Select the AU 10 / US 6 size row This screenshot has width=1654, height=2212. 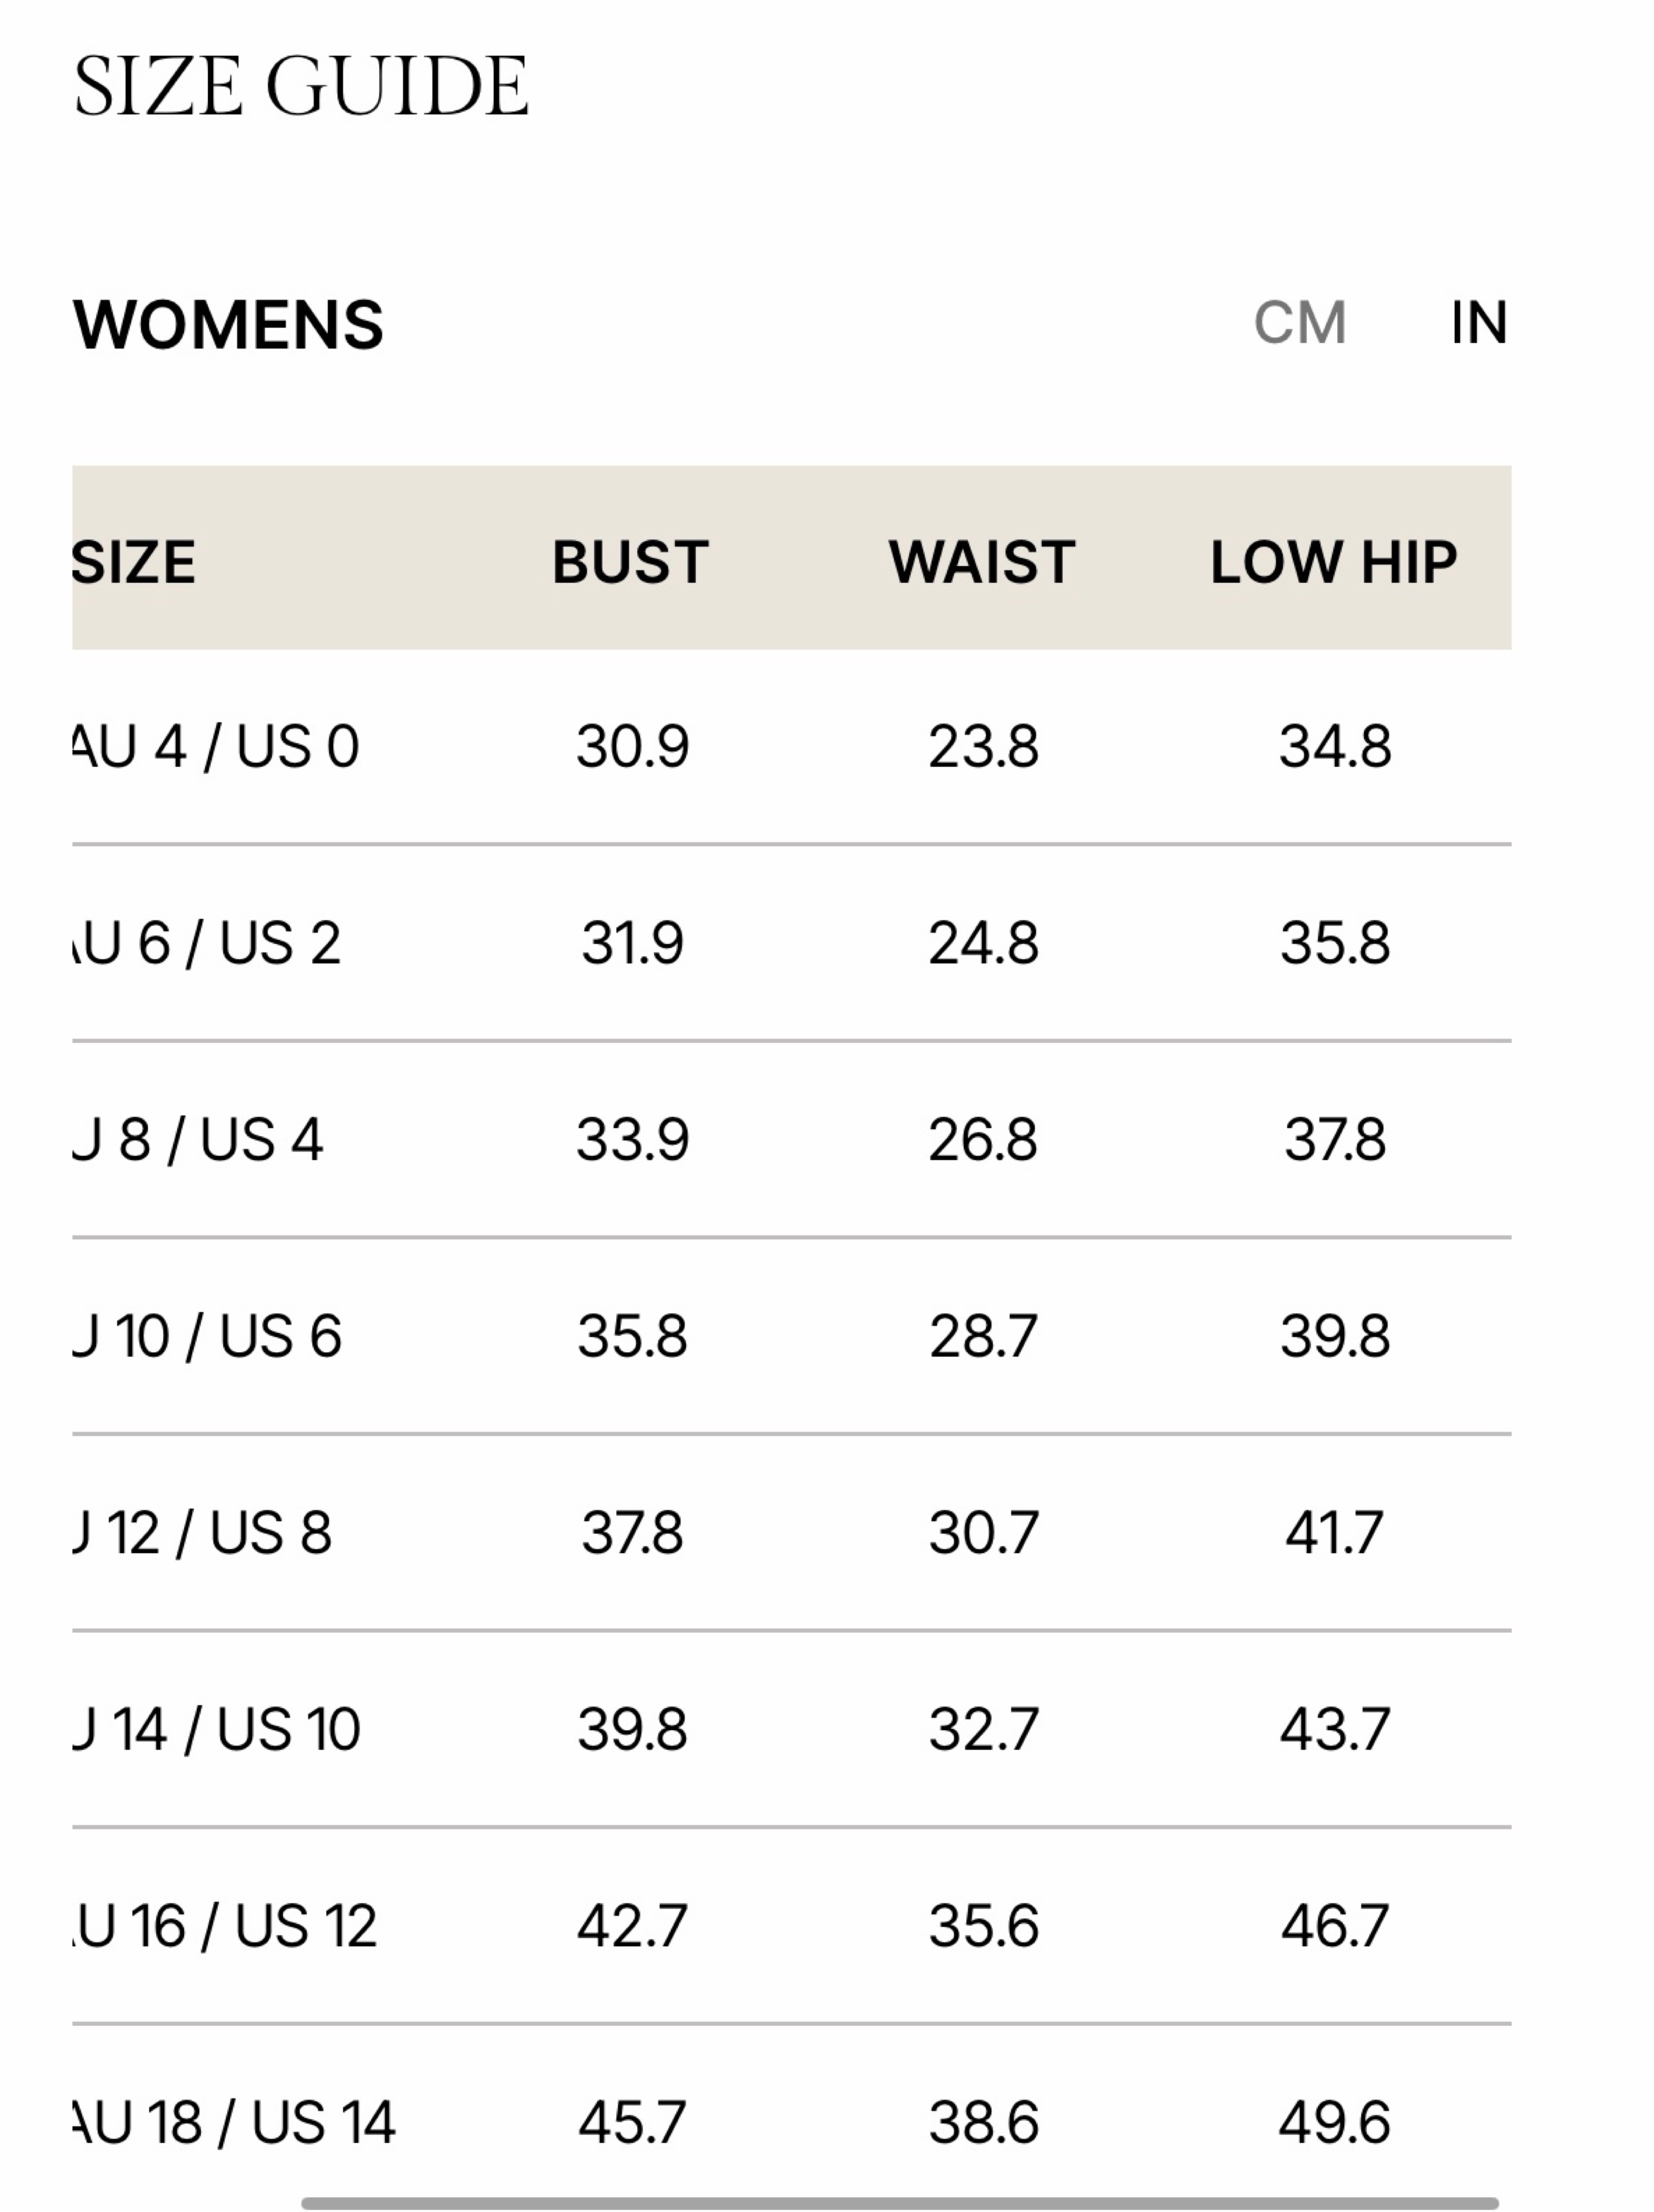(x=791, y=1336)
